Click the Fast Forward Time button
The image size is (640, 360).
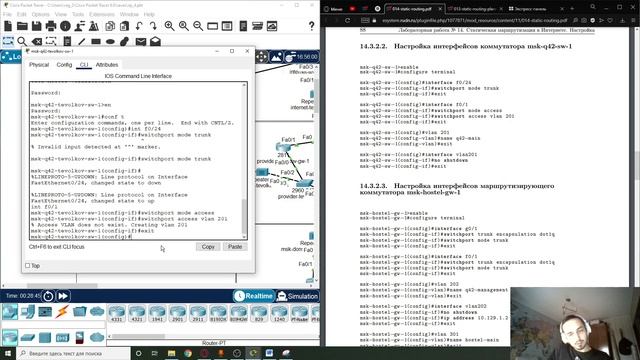63,296
